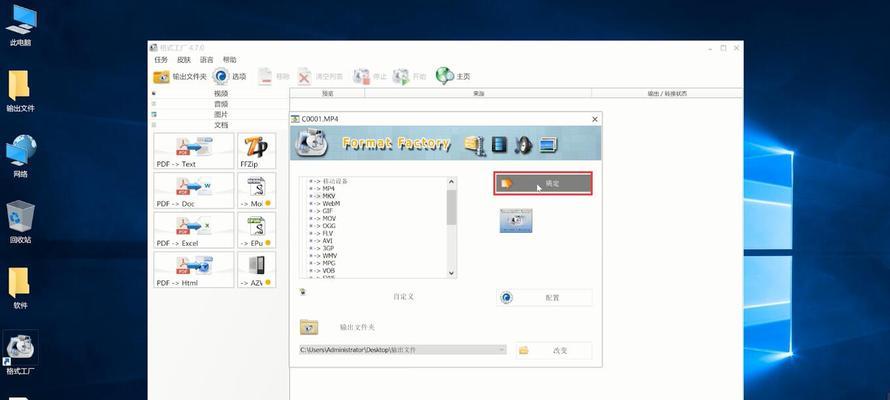Image resolution: width=890 pixels, height=400 pixels.
Task: Click format list scrollbar down arrow
Action: click(452, 273)
